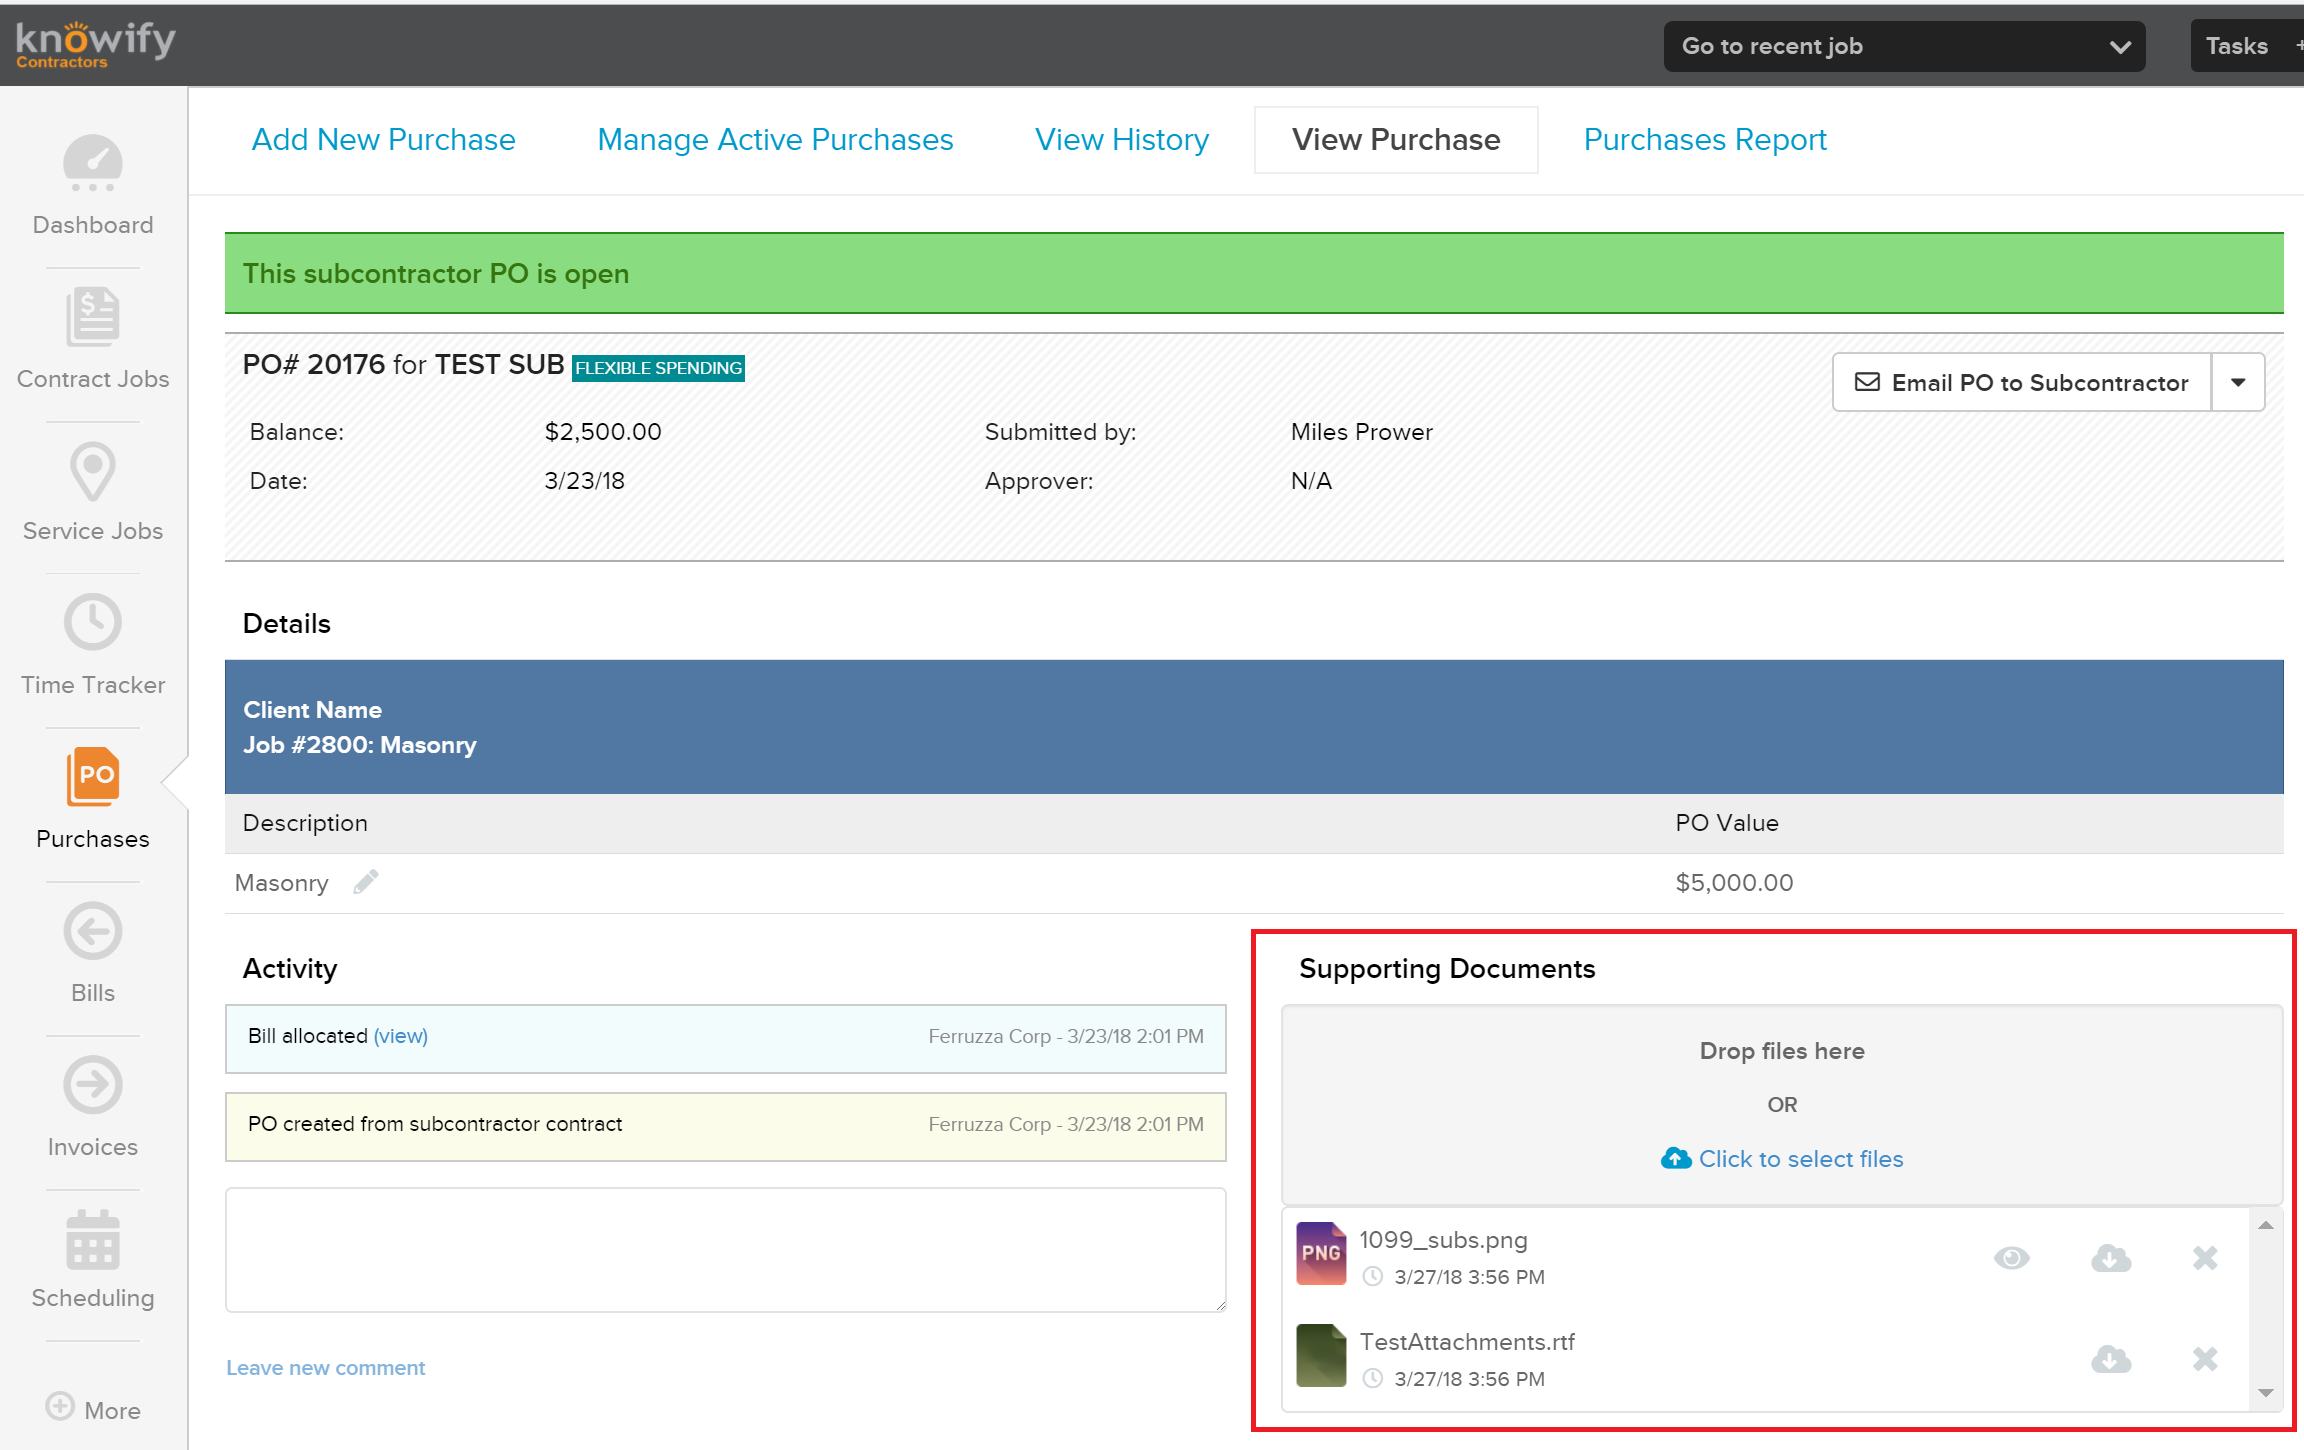This screenshot has height=1450, width=2304.
Task: Click Leave new comment link
Action: 325,1367
